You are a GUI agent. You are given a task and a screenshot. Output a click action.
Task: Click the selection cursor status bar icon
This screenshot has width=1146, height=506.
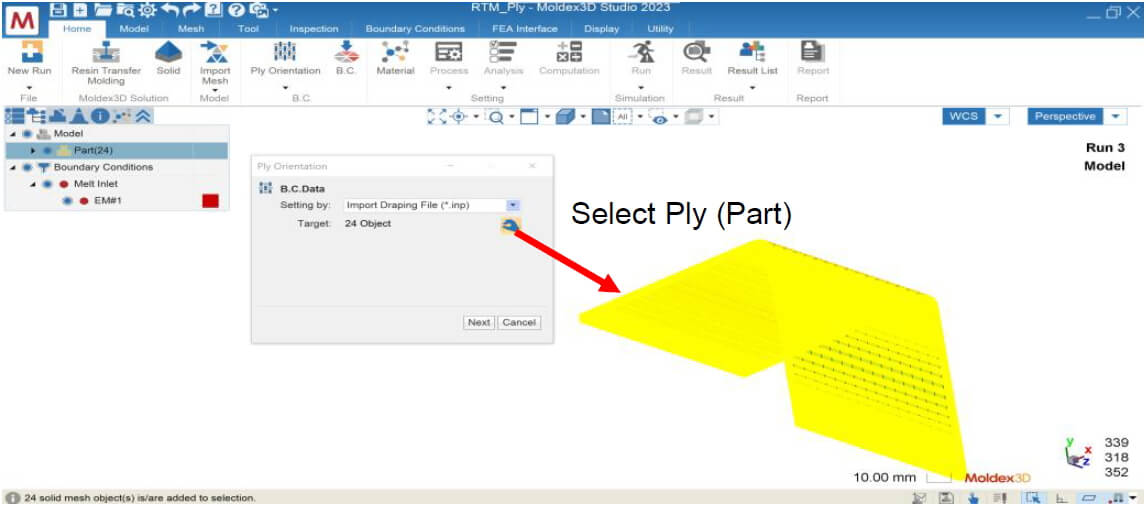point(1033,497)
